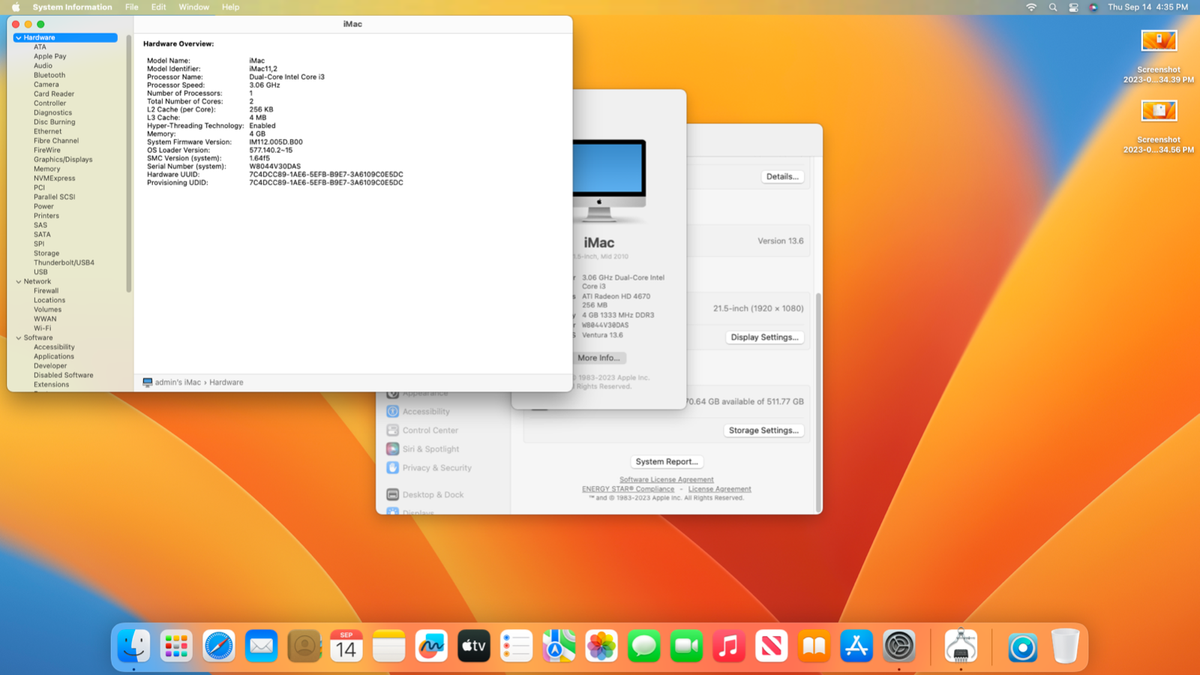
Task: Open the Photos app in the Dock
Action: click(x=601, y=646)
